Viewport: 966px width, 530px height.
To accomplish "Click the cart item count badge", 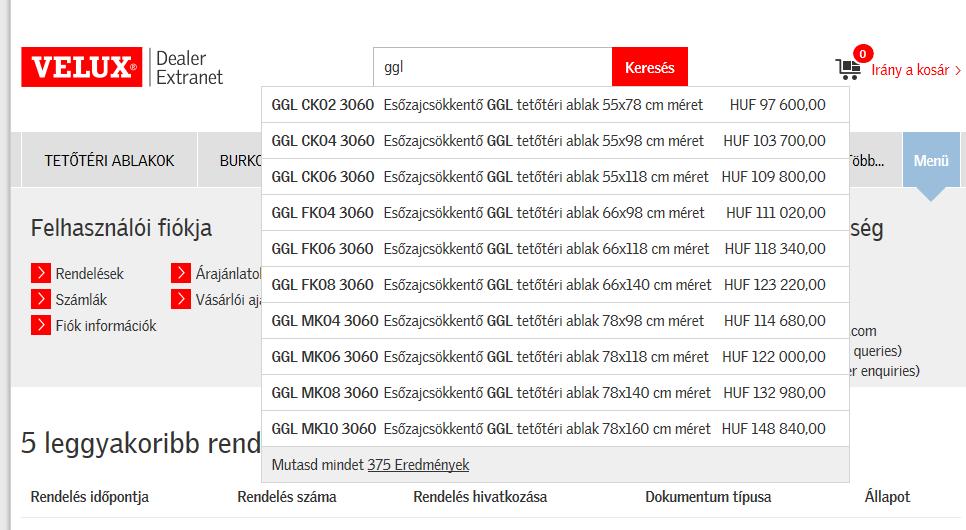I will pyautogui.click(x=862, y=54).
